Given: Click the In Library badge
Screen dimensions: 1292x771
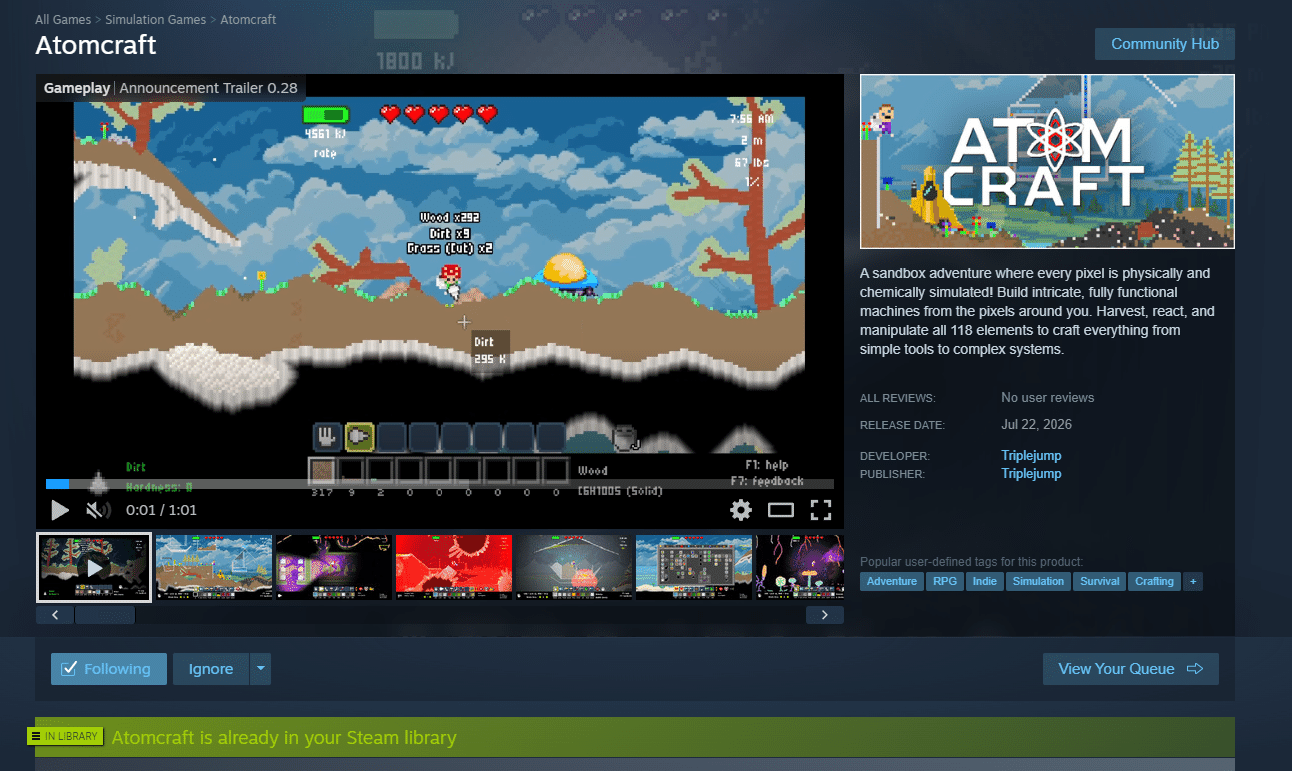Looking at the screenshot, I should [x=65, y=737].
